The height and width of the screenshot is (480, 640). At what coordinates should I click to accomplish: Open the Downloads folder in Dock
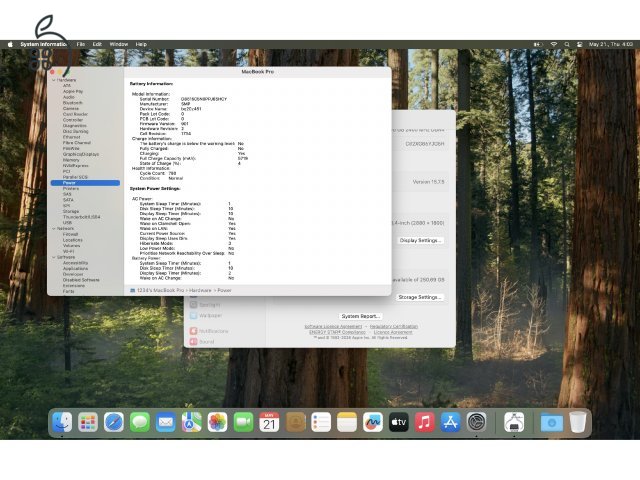click(x=552, y=422)
